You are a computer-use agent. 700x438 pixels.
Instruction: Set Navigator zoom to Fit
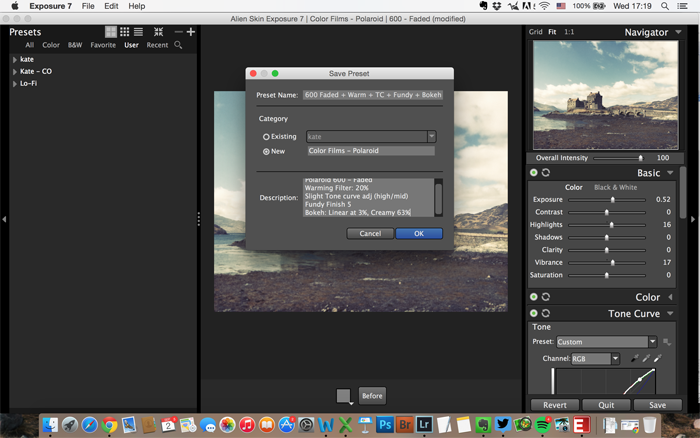552,32
